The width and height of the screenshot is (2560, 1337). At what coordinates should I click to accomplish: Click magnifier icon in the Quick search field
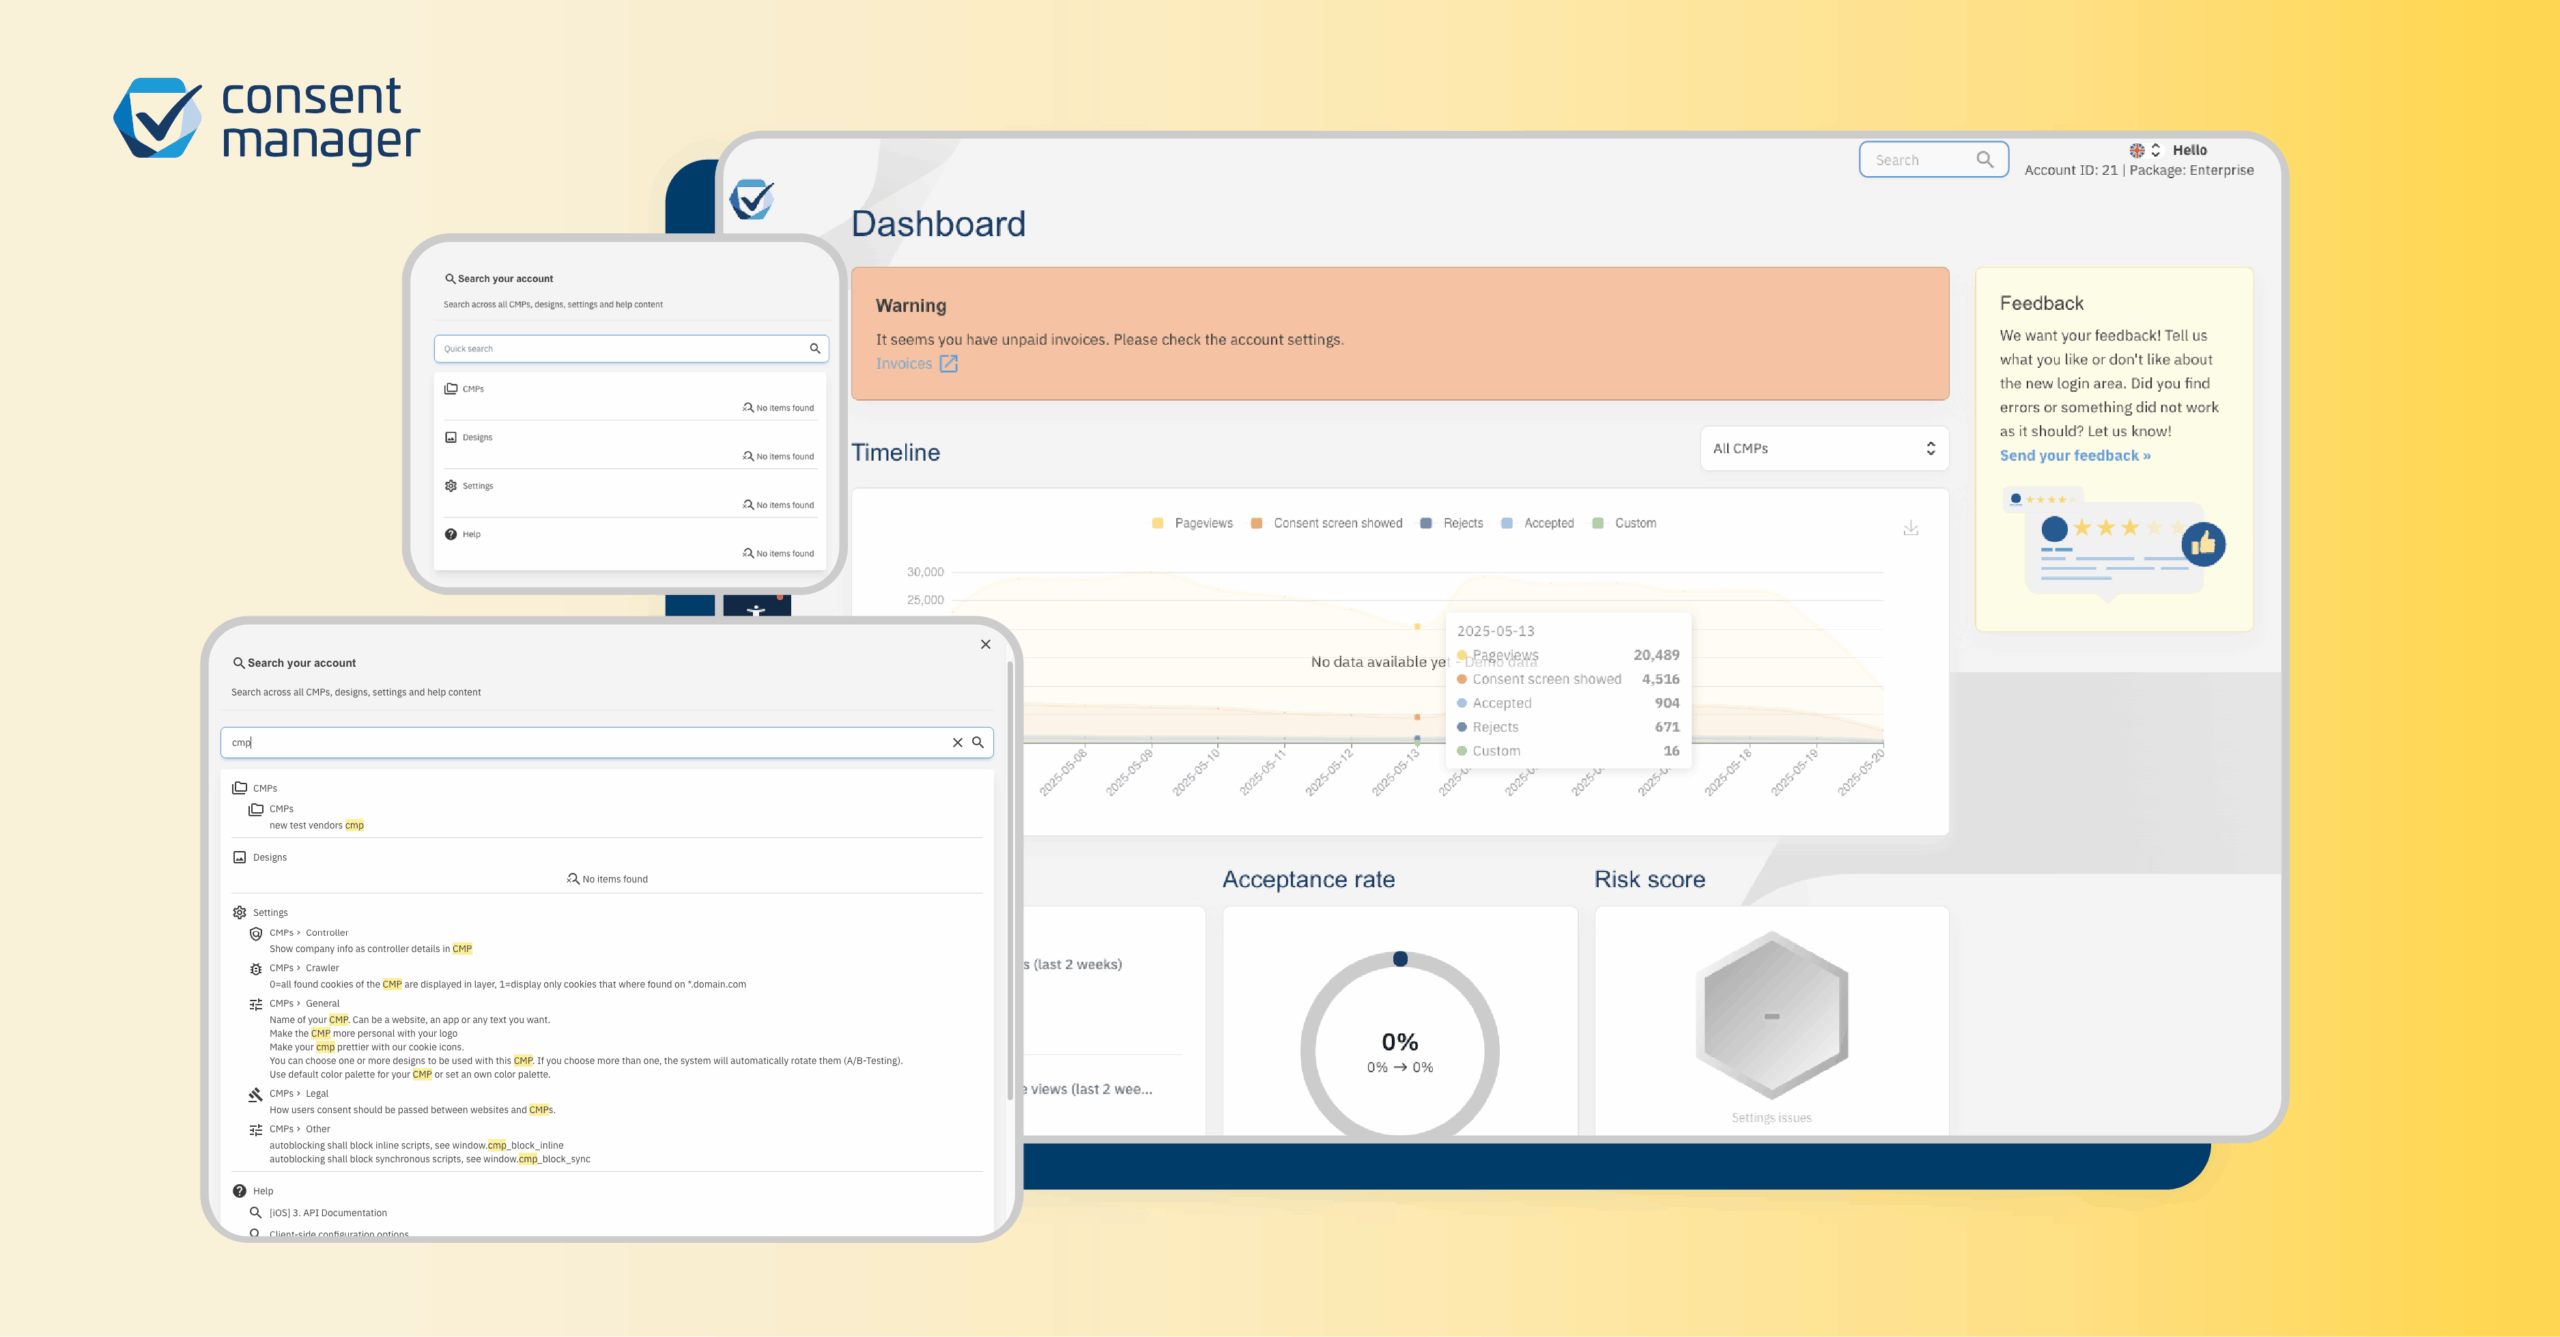pyautogui.click(x=814, y=349)
